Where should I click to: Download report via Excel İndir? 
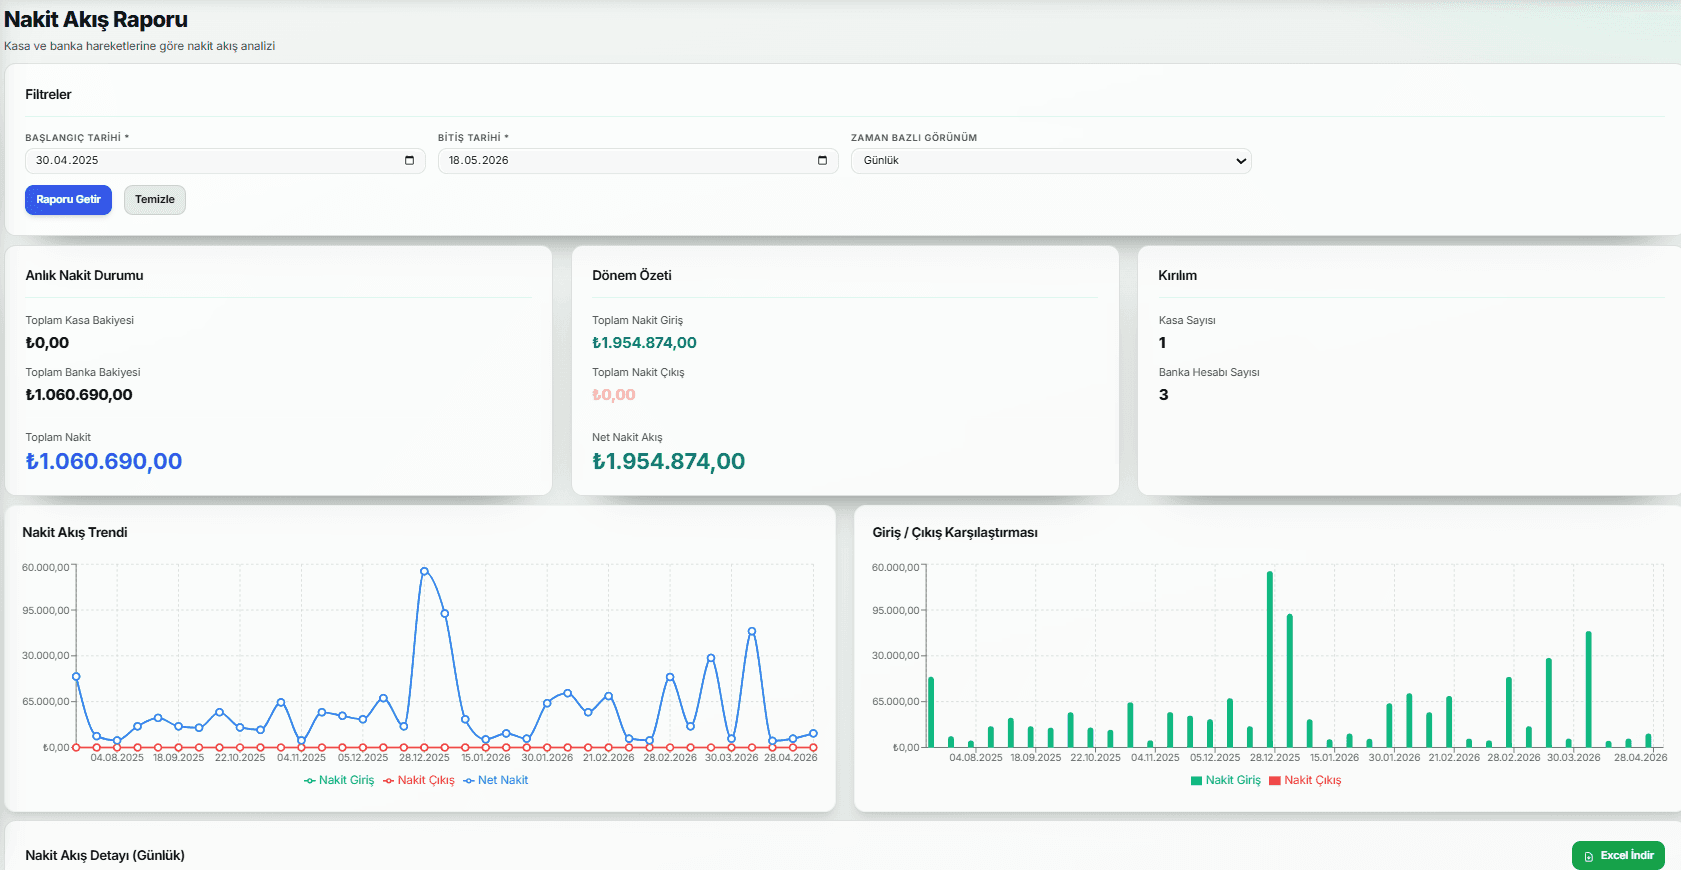[1618, 856]
